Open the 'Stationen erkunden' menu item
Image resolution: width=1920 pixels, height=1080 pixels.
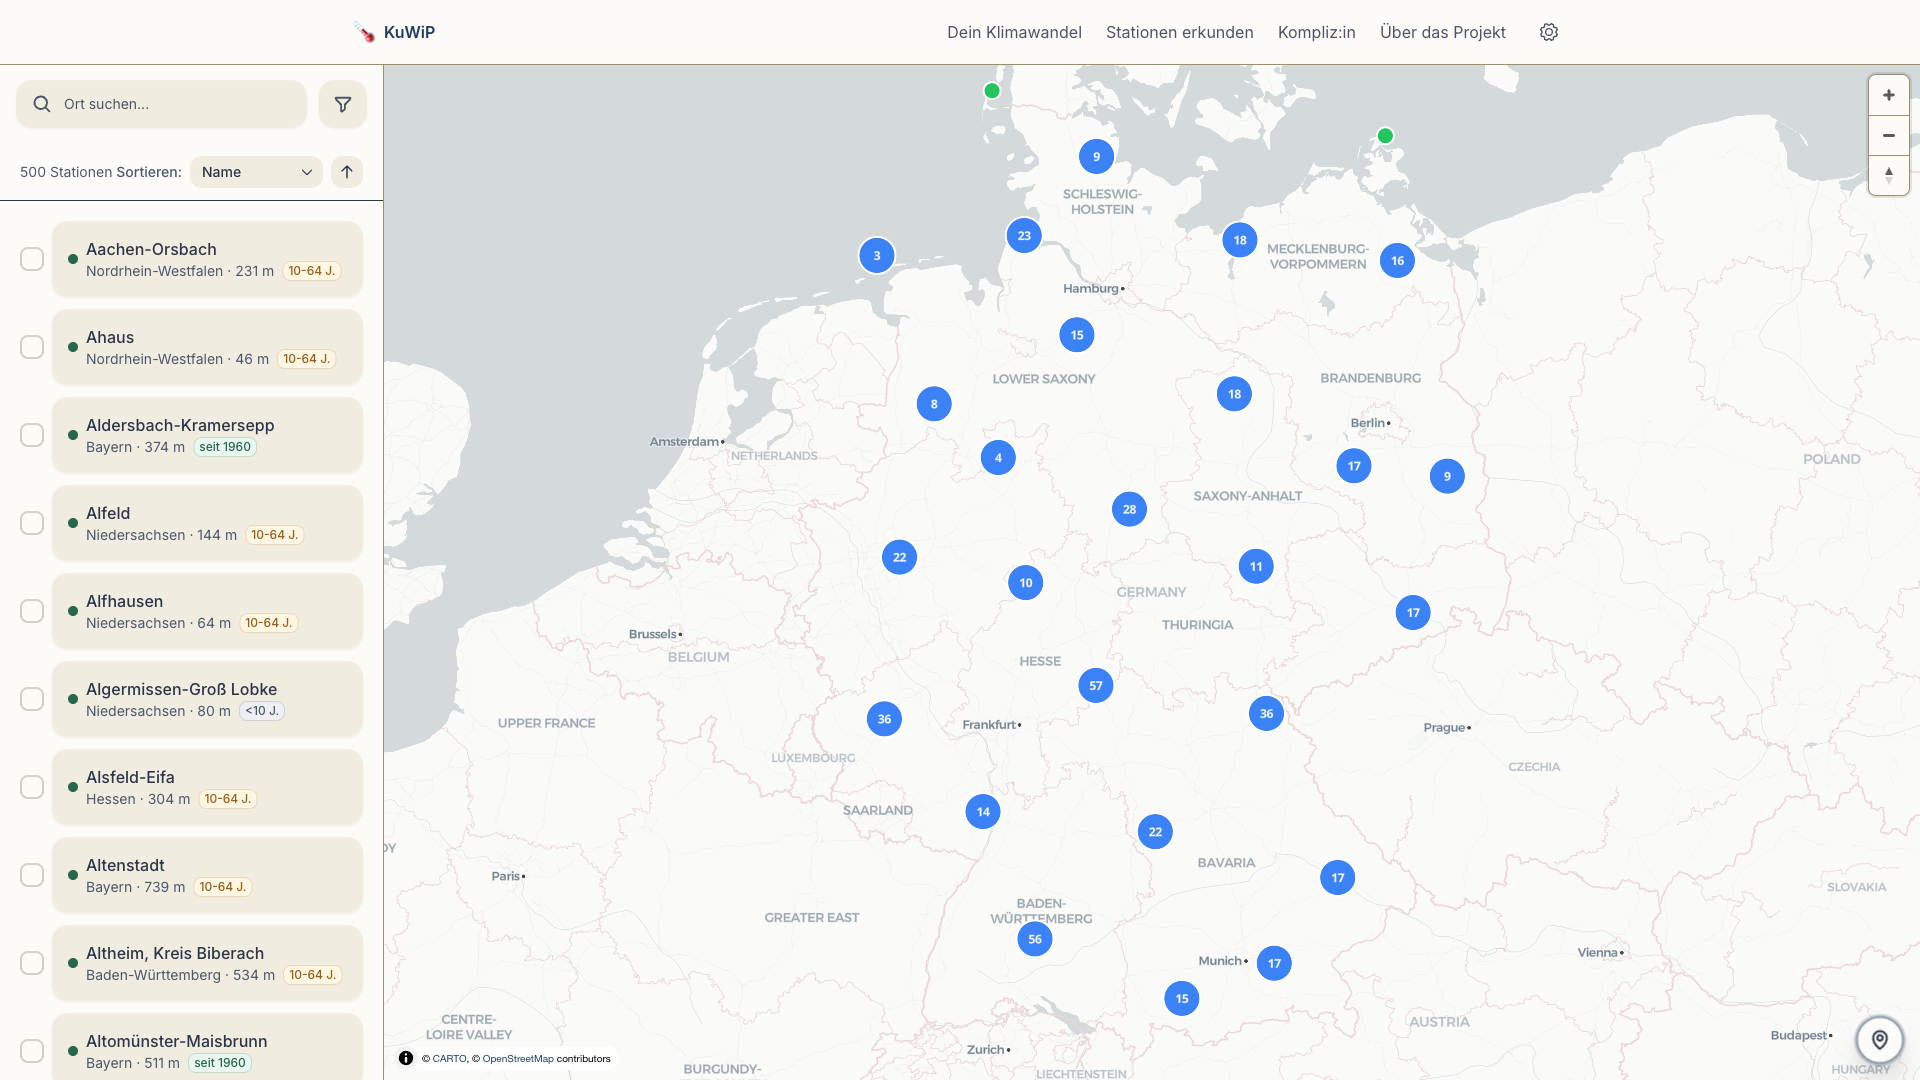(1179, 32)
